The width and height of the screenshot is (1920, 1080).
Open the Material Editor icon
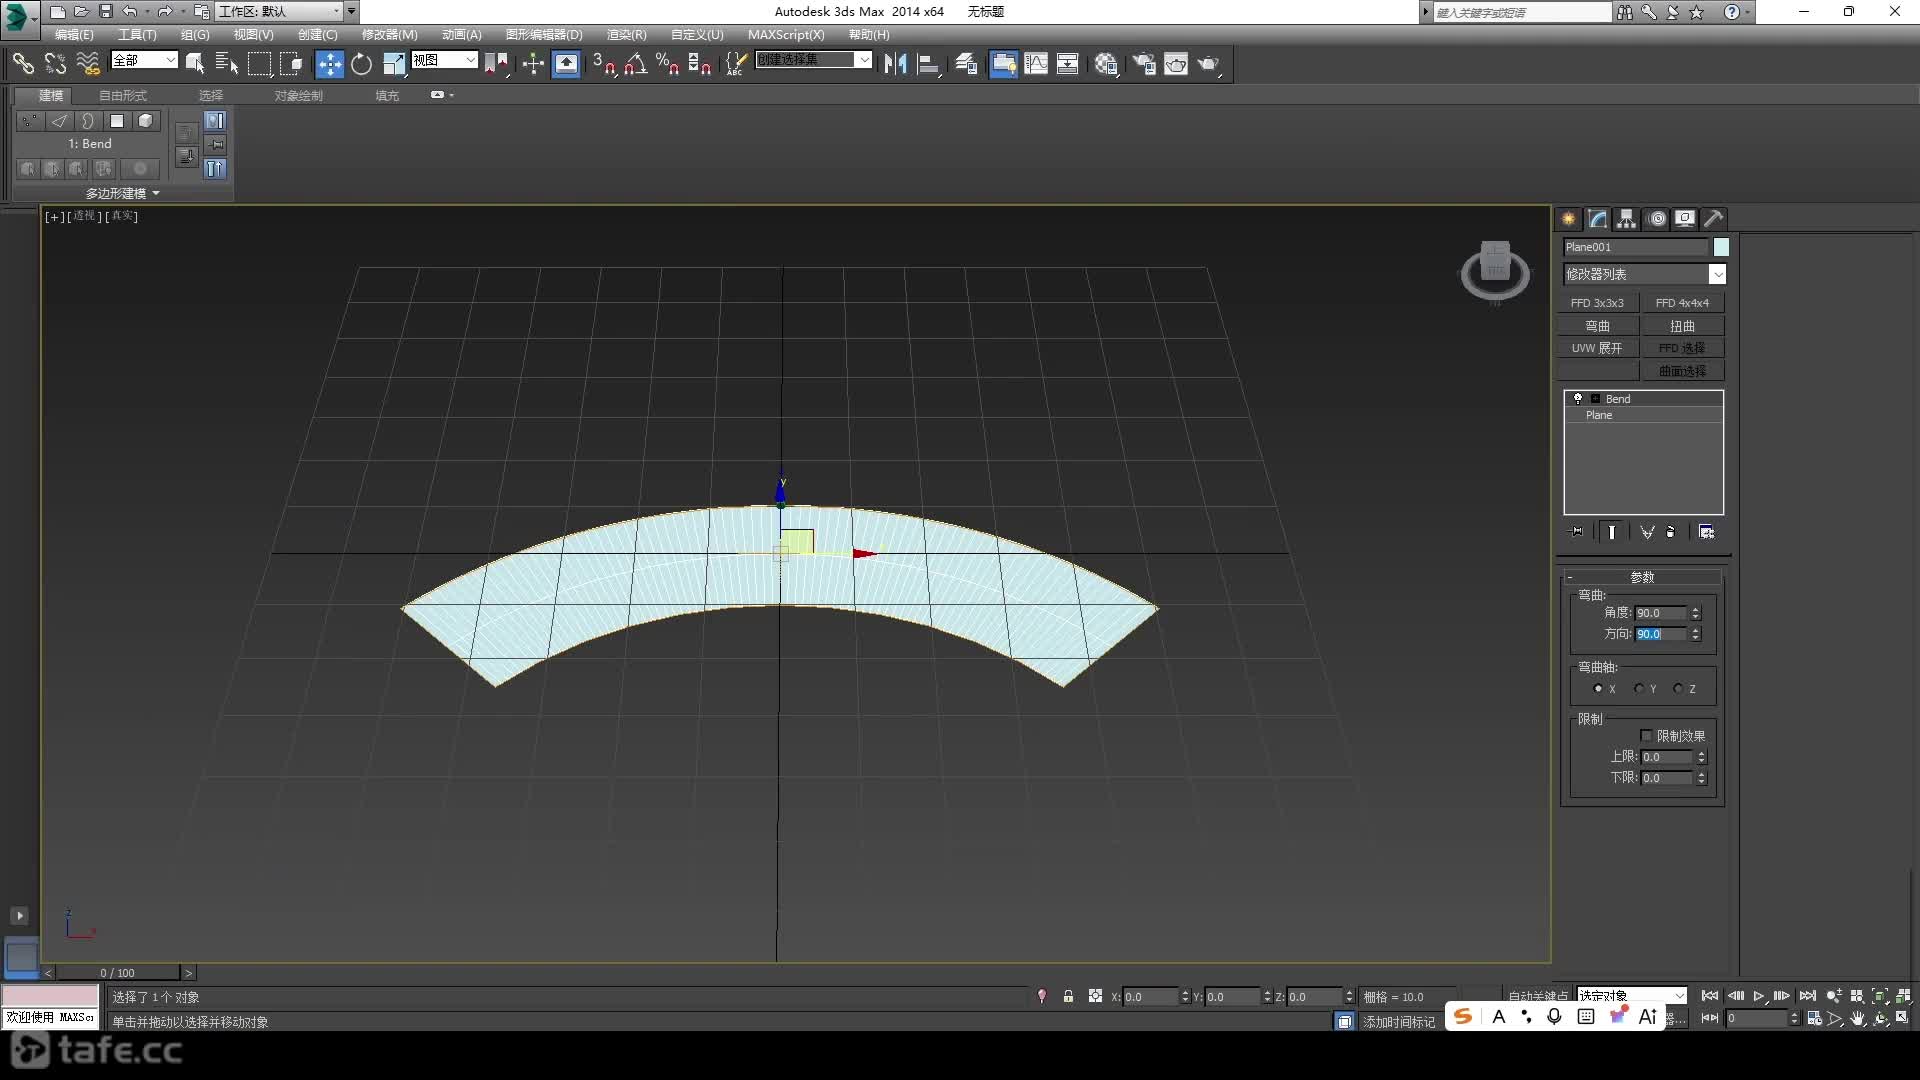coord(1106,64)
